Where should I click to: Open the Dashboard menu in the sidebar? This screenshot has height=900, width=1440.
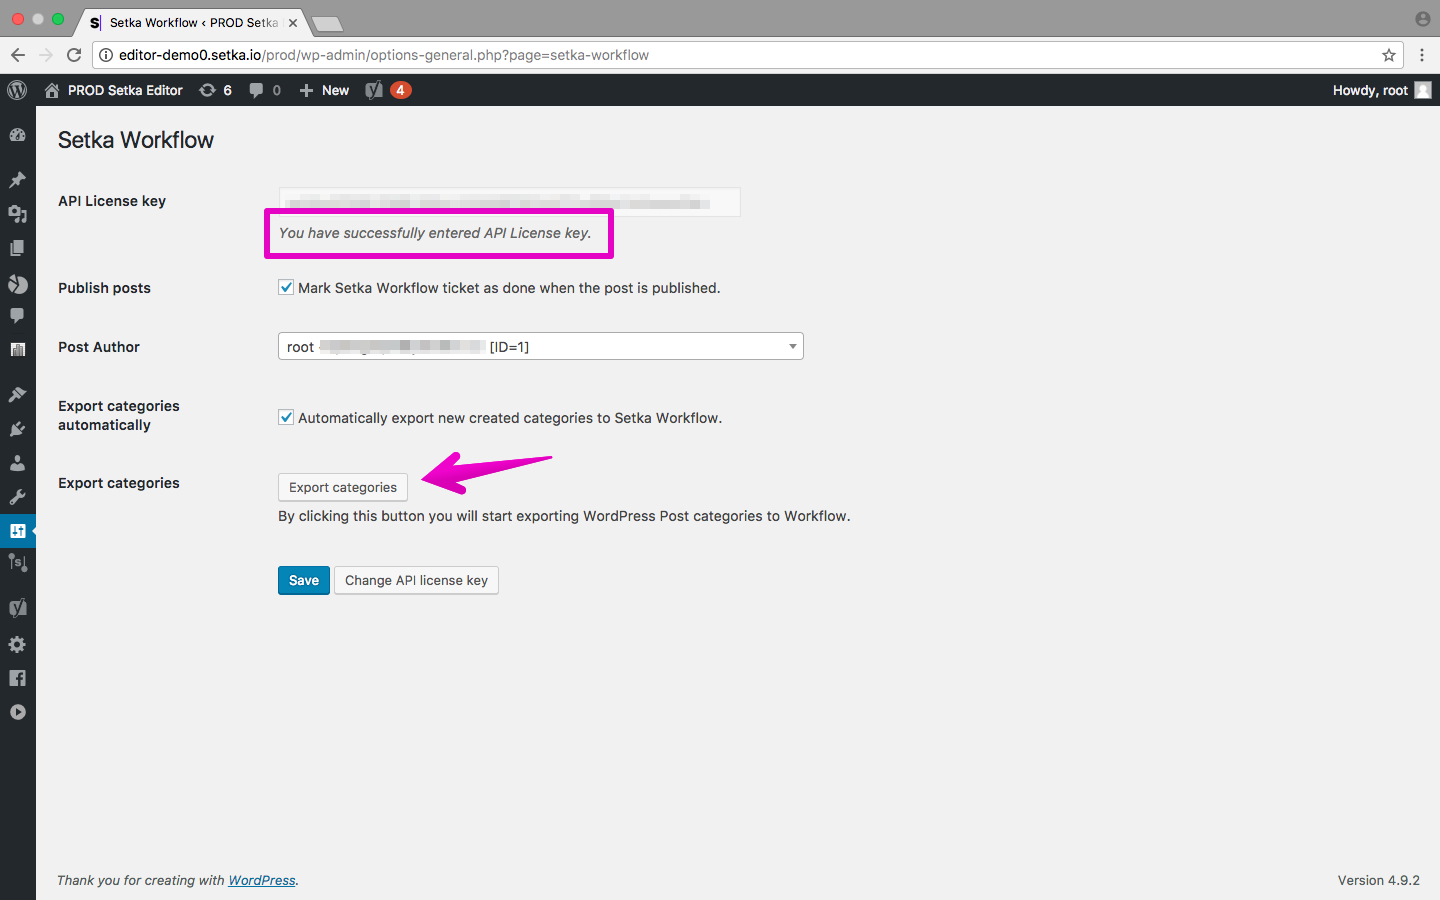click(x=17, y=135)
